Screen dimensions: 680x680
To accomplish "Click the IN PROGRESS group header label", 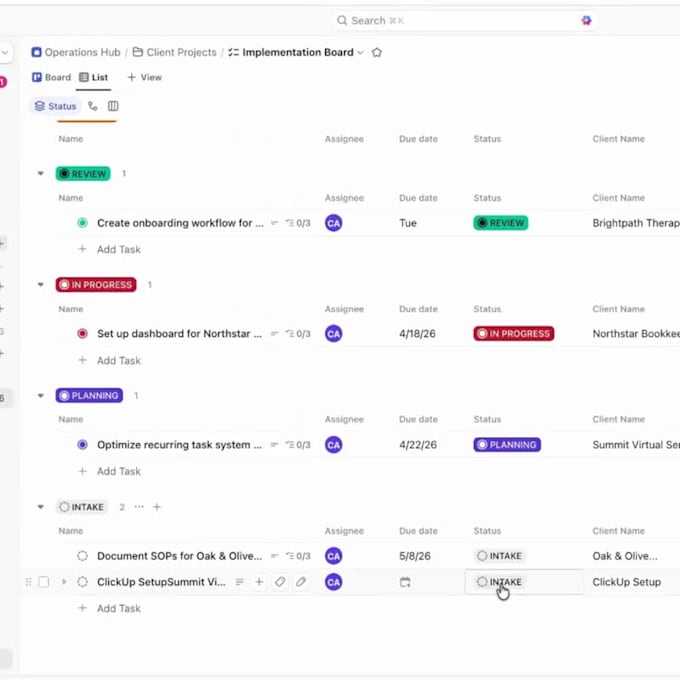I will (x=96, y=284).
